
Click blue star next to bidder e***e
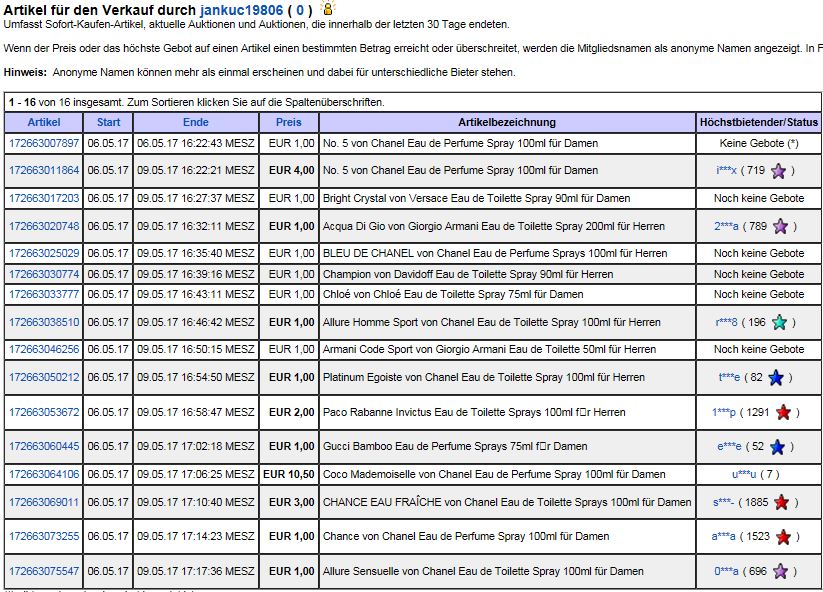pos(777,447)
